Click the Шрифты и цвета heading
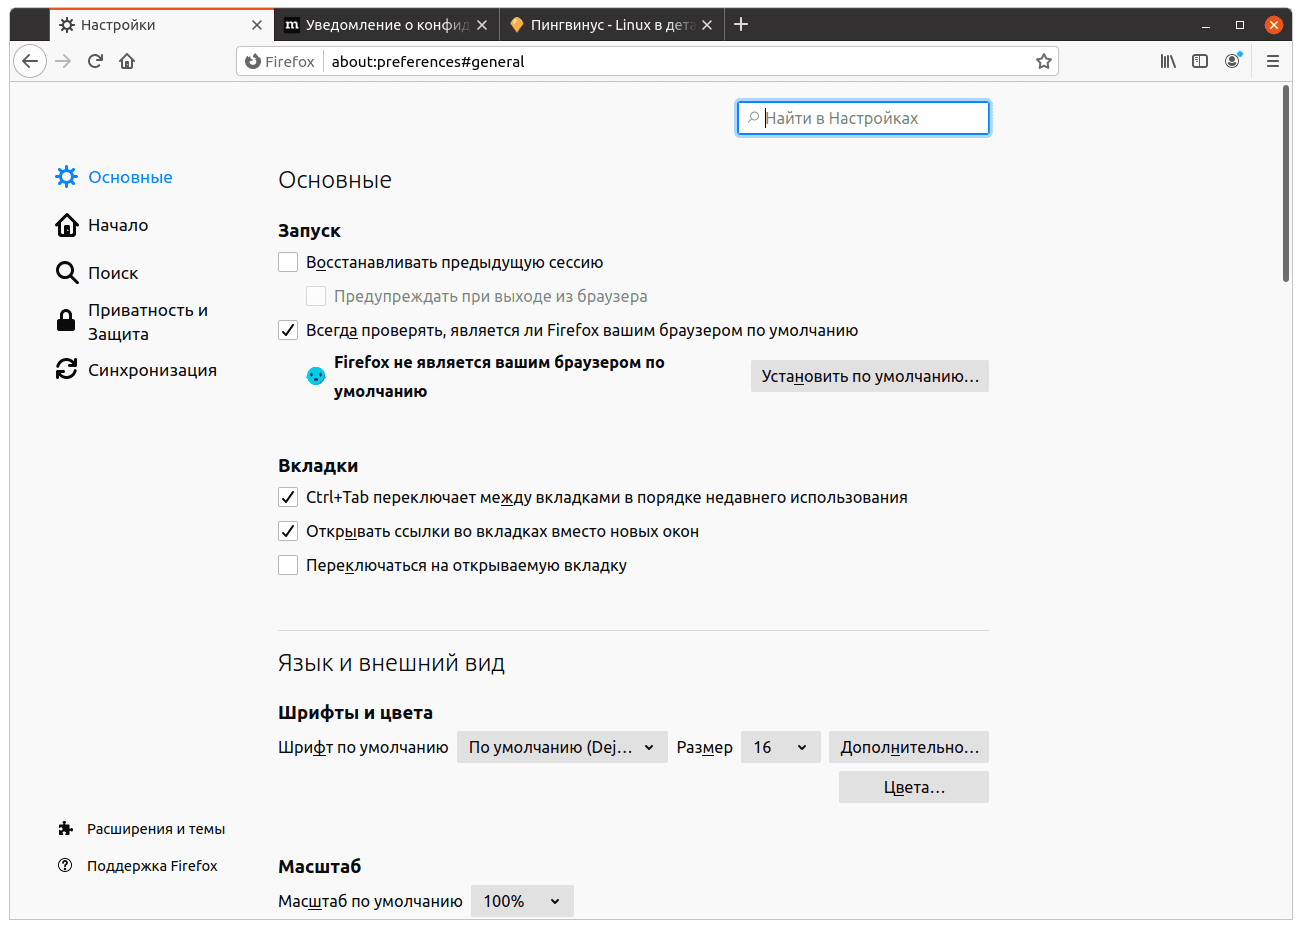The height and width of the screenshot is (929, 1302). [355, 712]
